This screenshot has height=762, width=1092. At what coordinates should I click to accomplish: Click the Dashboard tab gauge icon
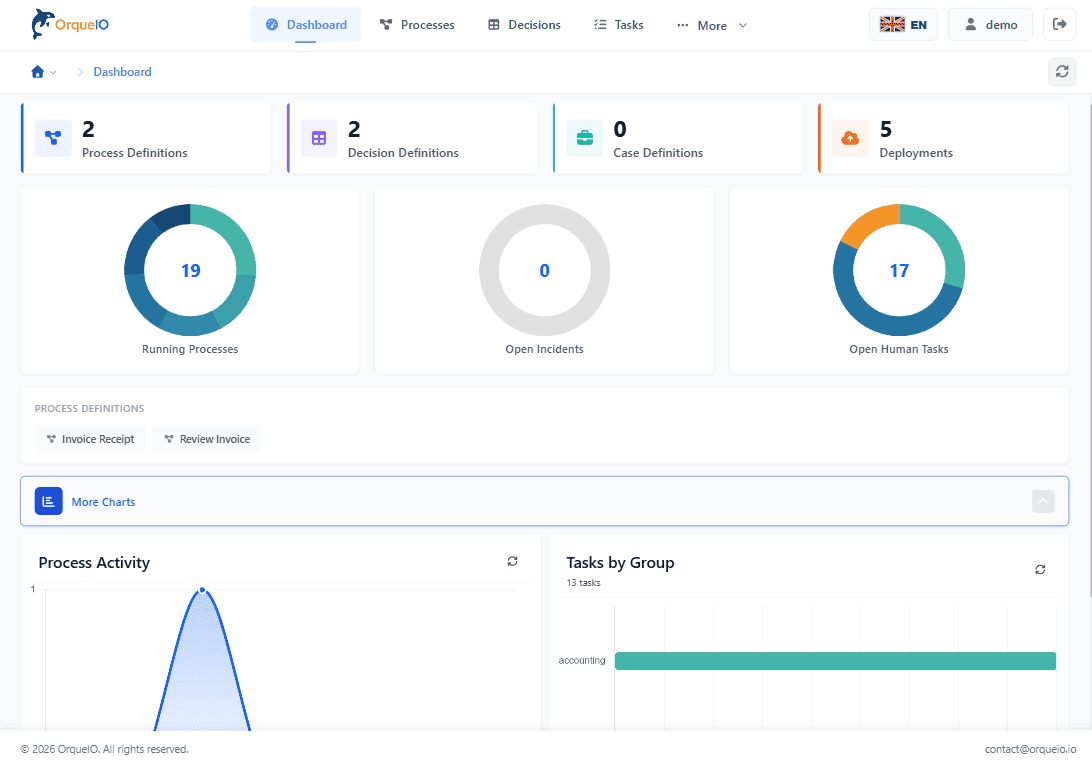(272, 24)
